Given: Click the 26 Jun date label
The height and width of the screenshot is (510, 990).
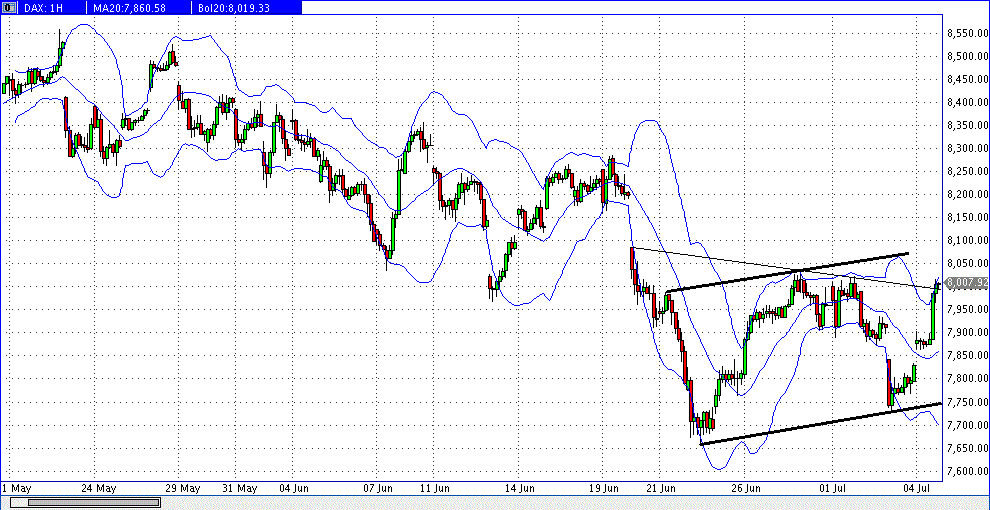Looking at the screenshot, I should [745, 488].
